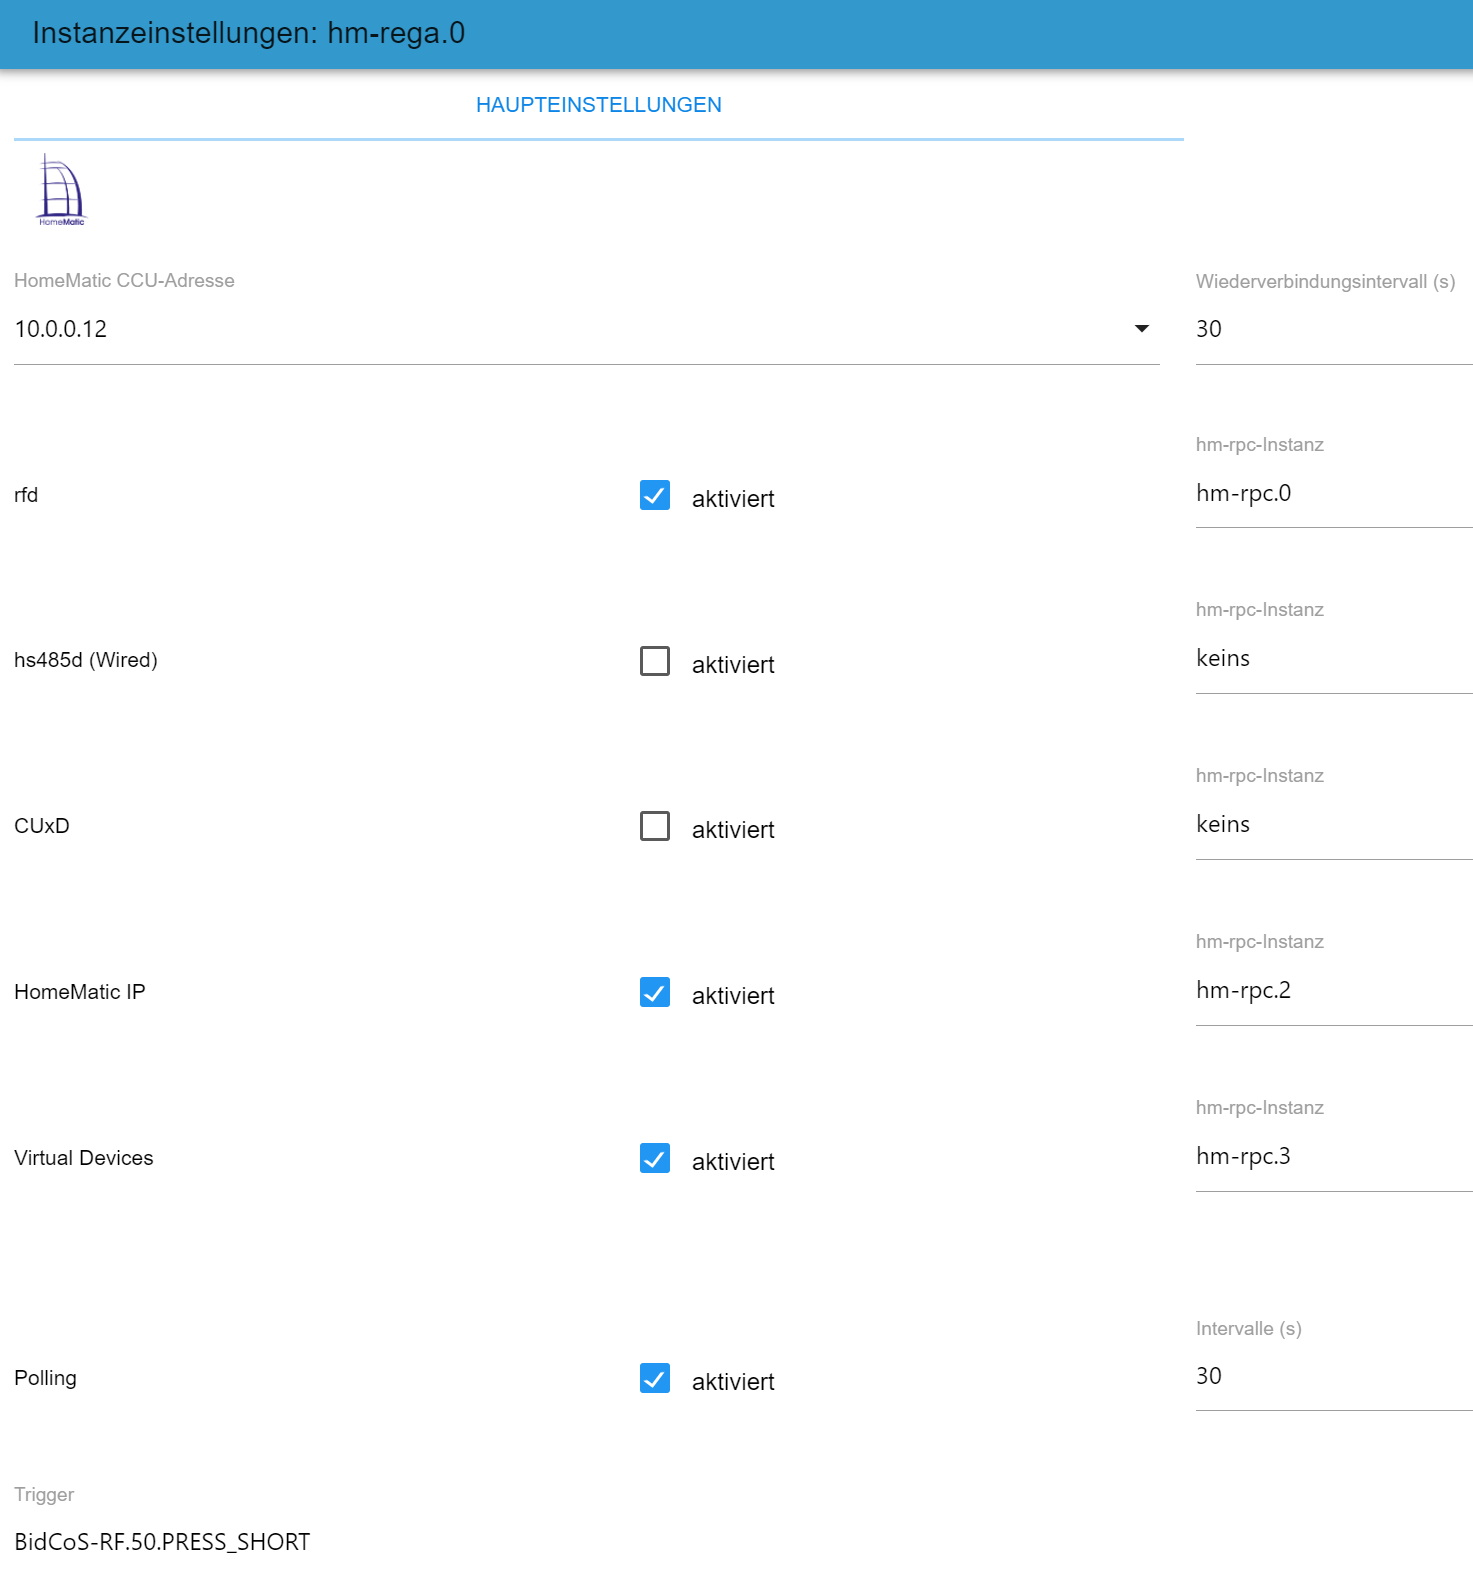Click the aktiviert label beside Polling checkbox
Image resolution: width=1473 pixels, height=1575 pixels.
click(733, 1382)
